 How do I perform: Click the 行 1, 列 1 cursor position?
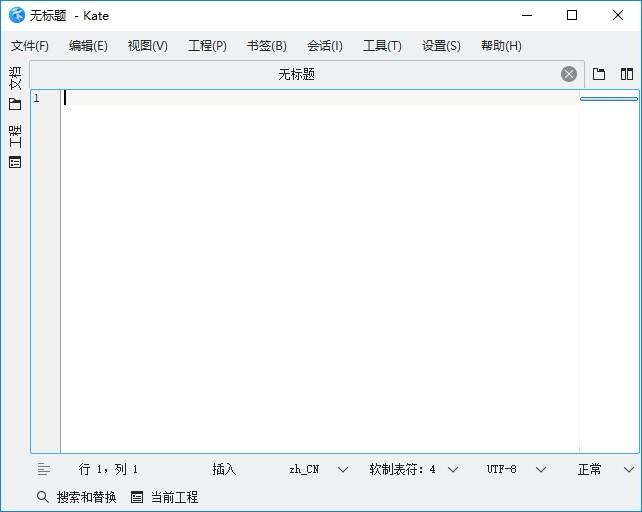tap(108, 469)
